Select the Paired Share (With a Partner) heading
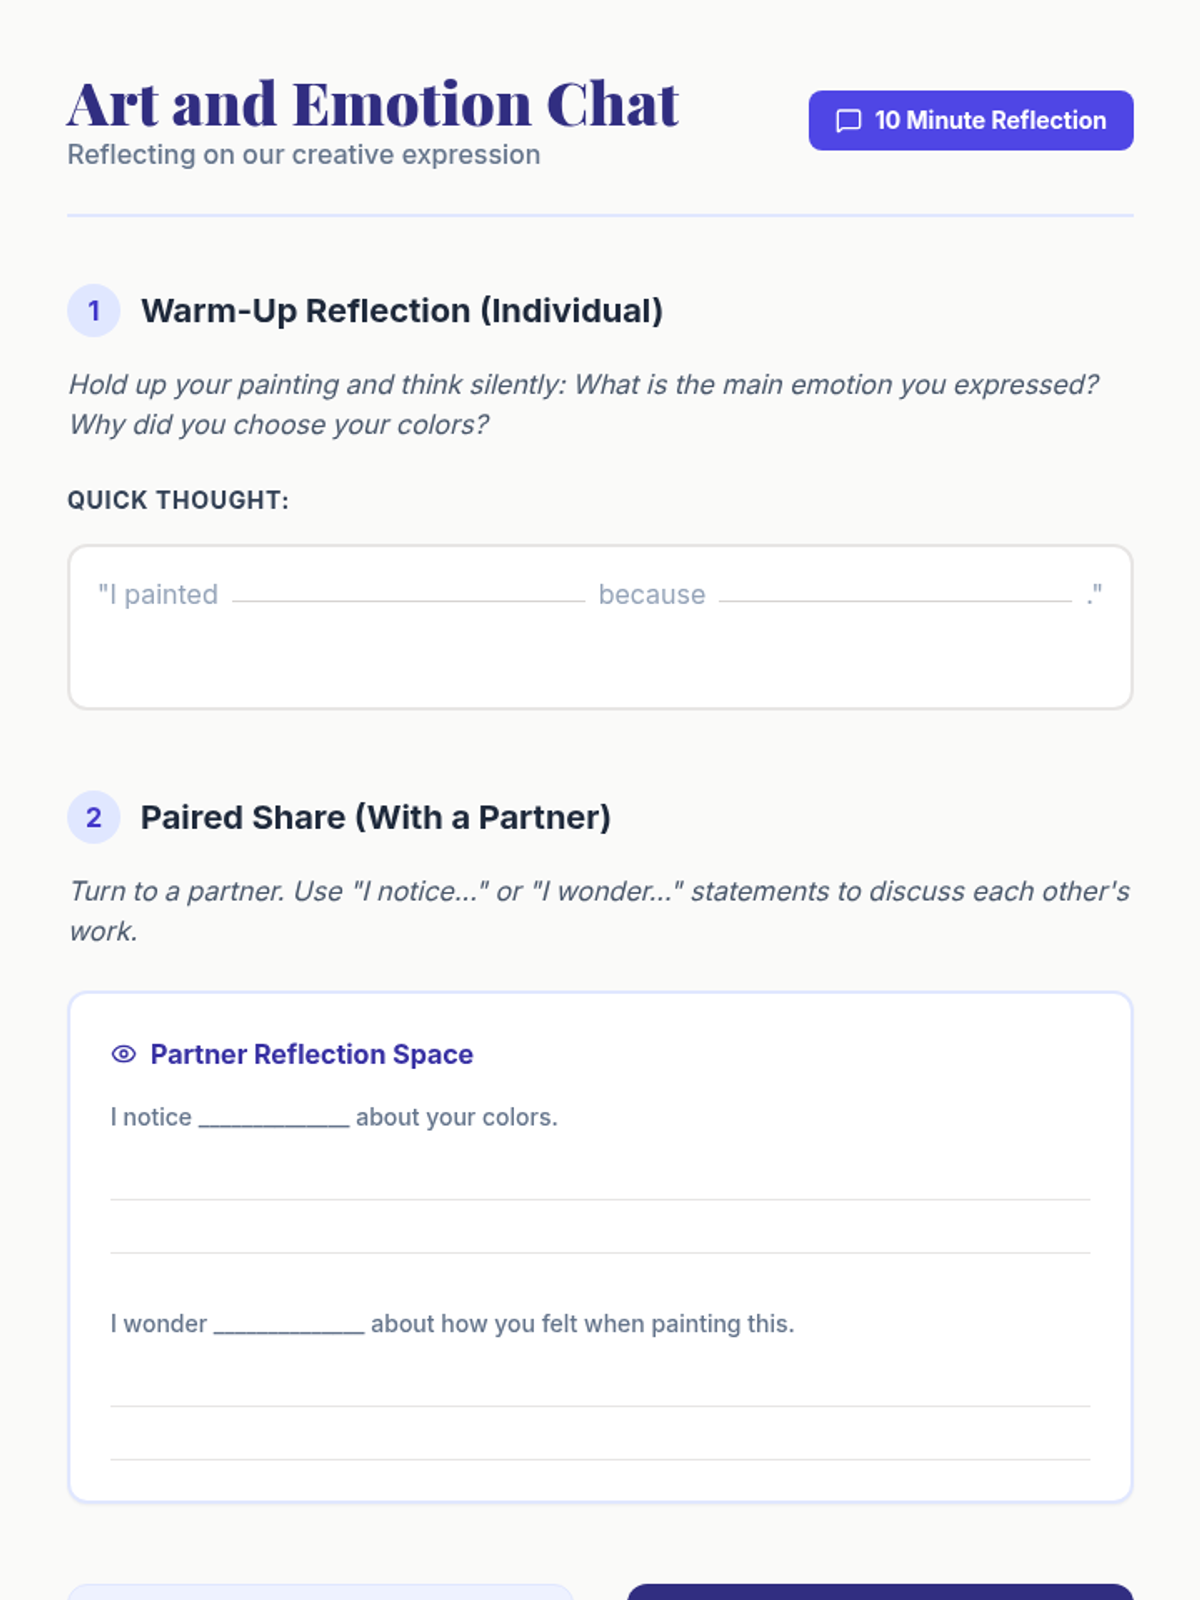Image resolution: width=1200 pixels, height=1600 pixels. tap(376, 818)
